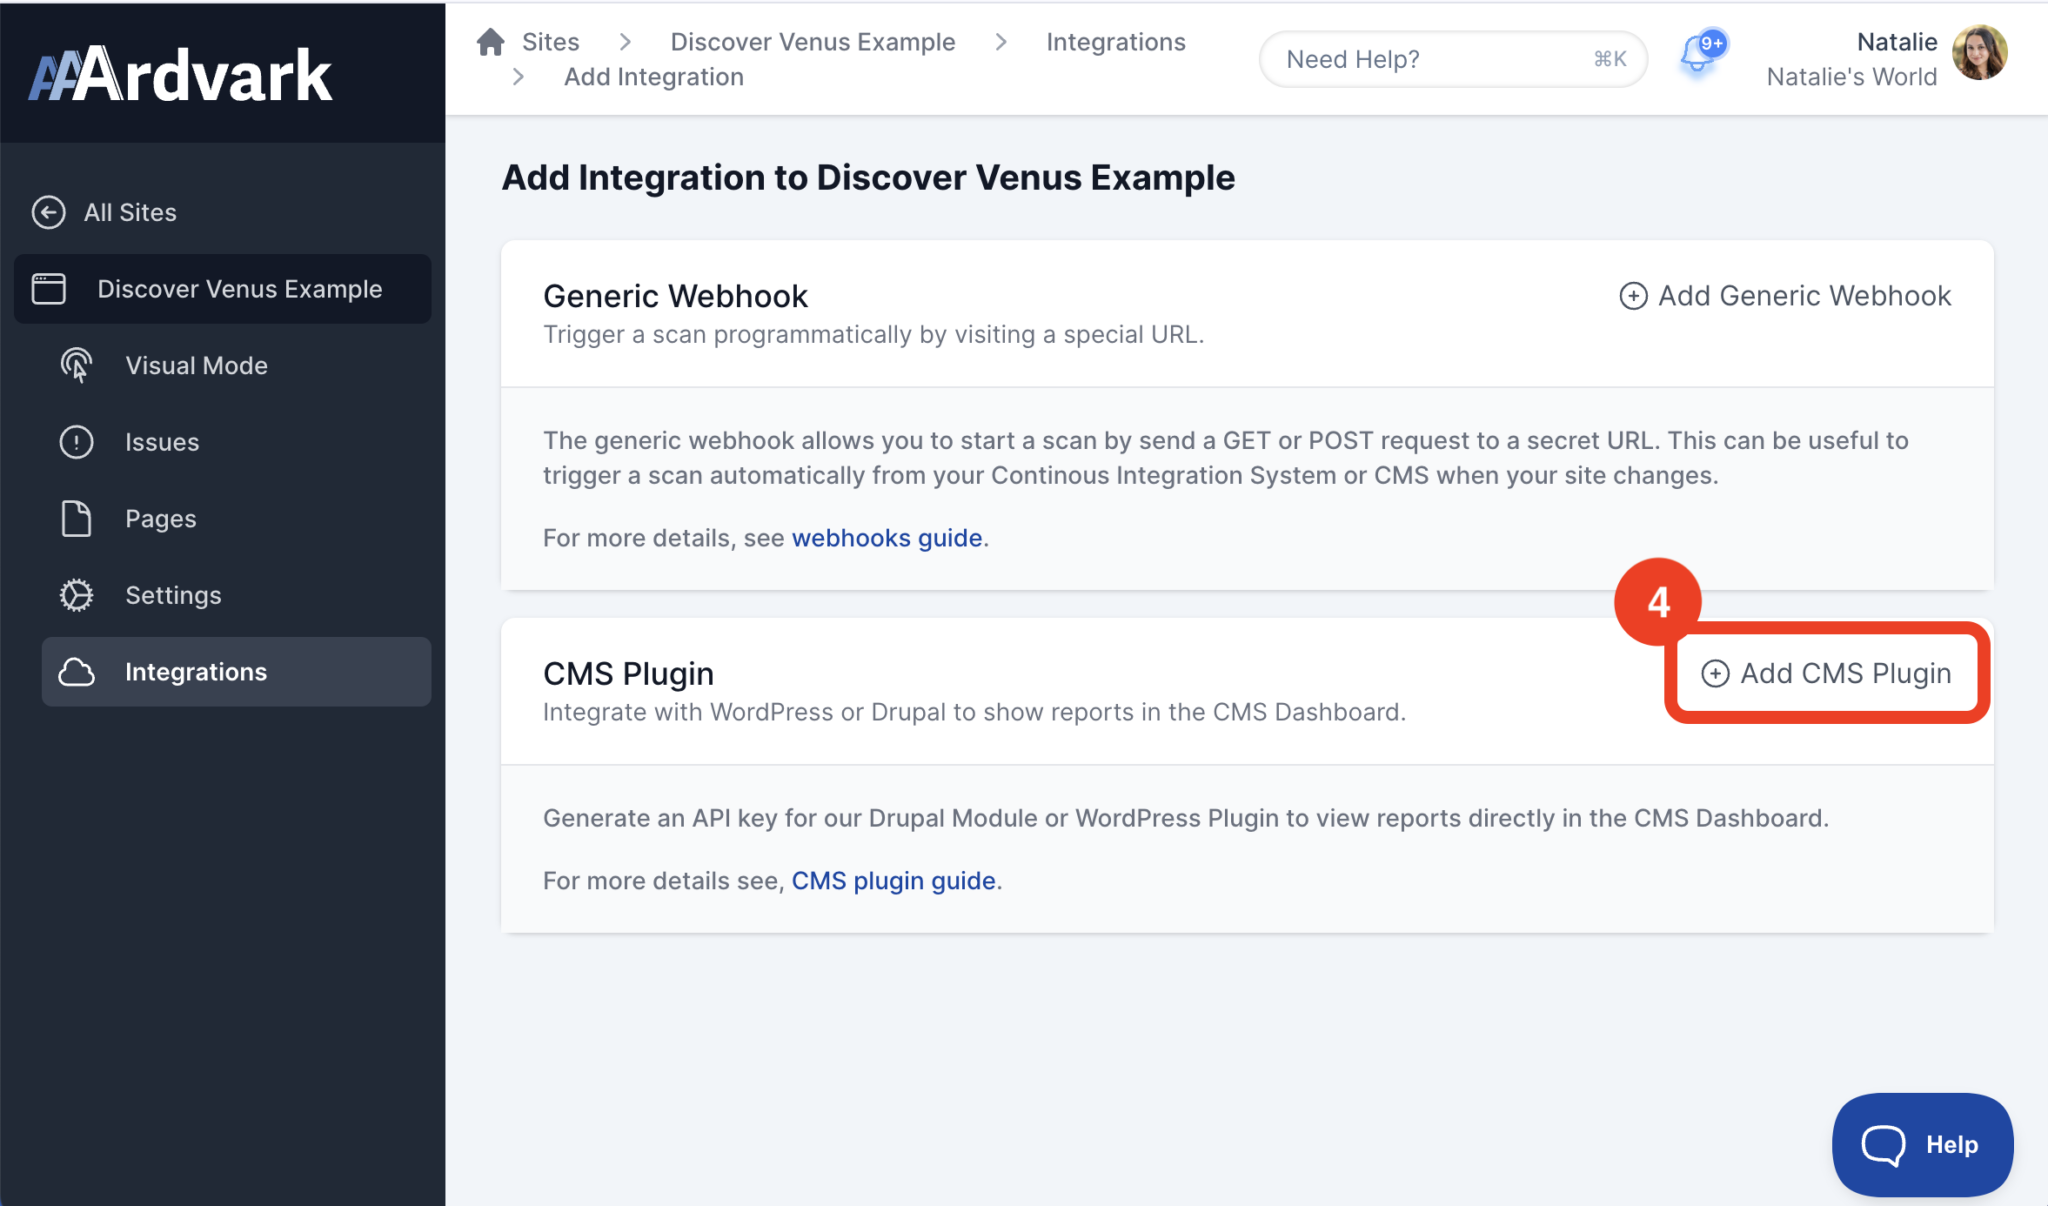Go to Discover Venus Example breadcrumb
This screenshot has width=2048, height=1206.
[812, 42]
